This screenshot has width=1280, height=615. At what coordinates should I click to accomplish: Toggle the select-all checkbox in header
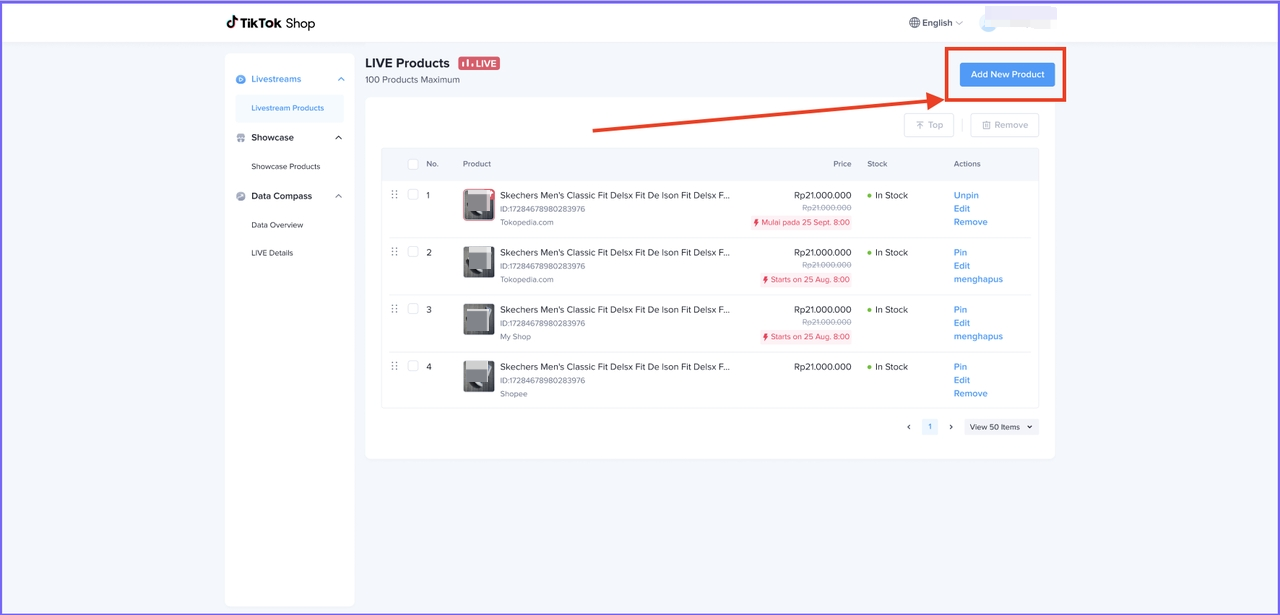(413, 164)
